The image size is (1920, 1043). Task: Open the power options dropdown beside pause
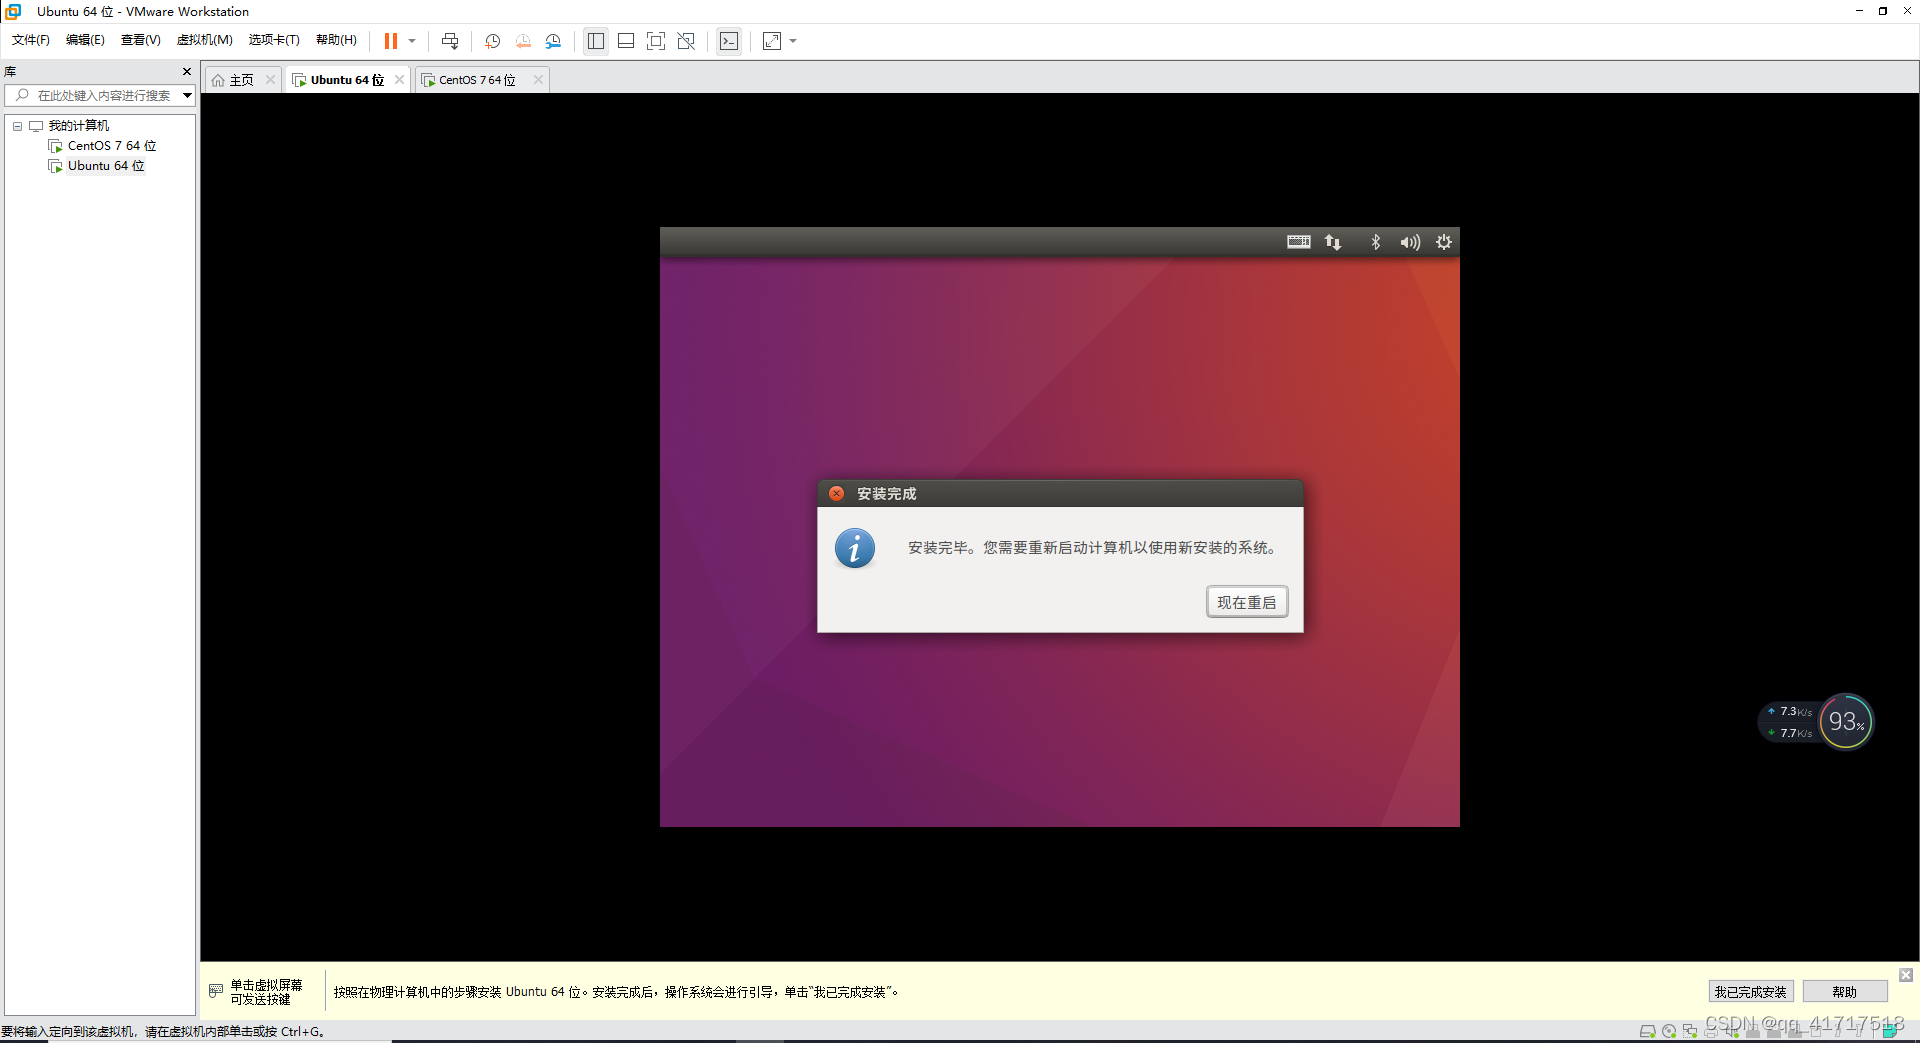(x=412, y=41)
